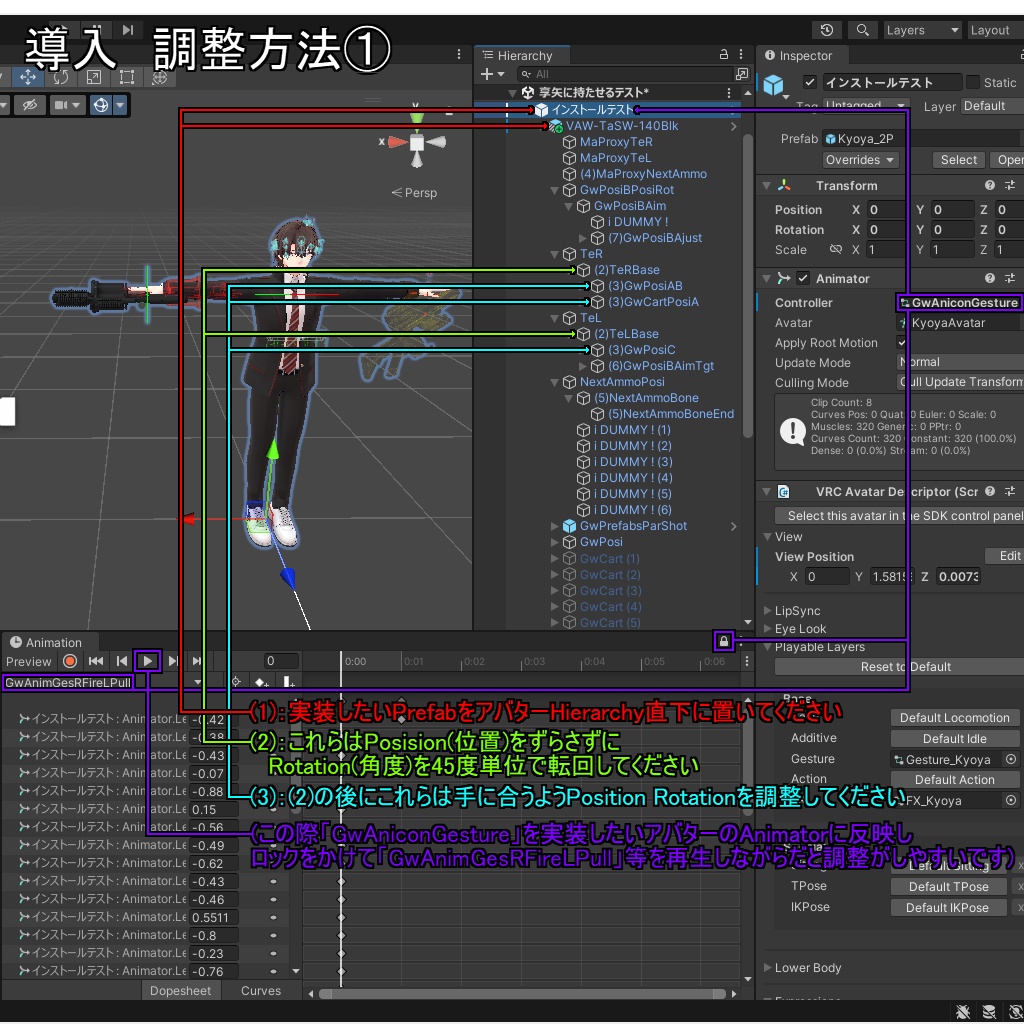This screenshot has width=1024, height=1024.
Task: Expand the (7)GwPosiBAjust node
Action: [x=583, y=238]
